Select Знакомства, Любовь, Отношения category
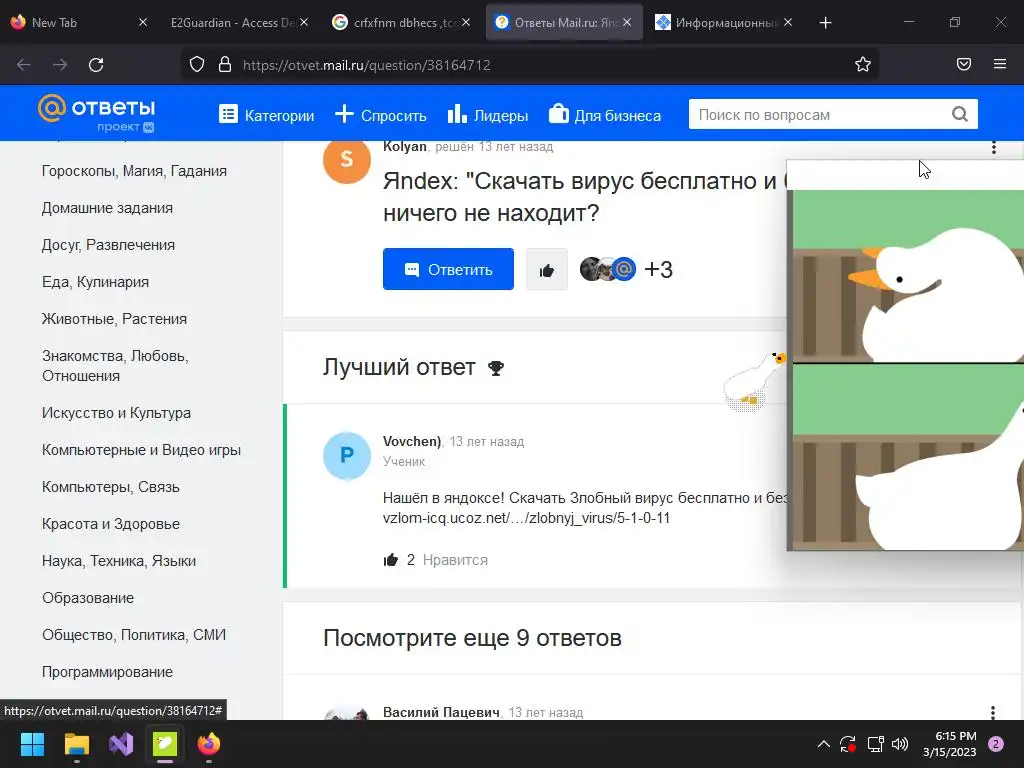1024x768 pixels. pos(116,366)
